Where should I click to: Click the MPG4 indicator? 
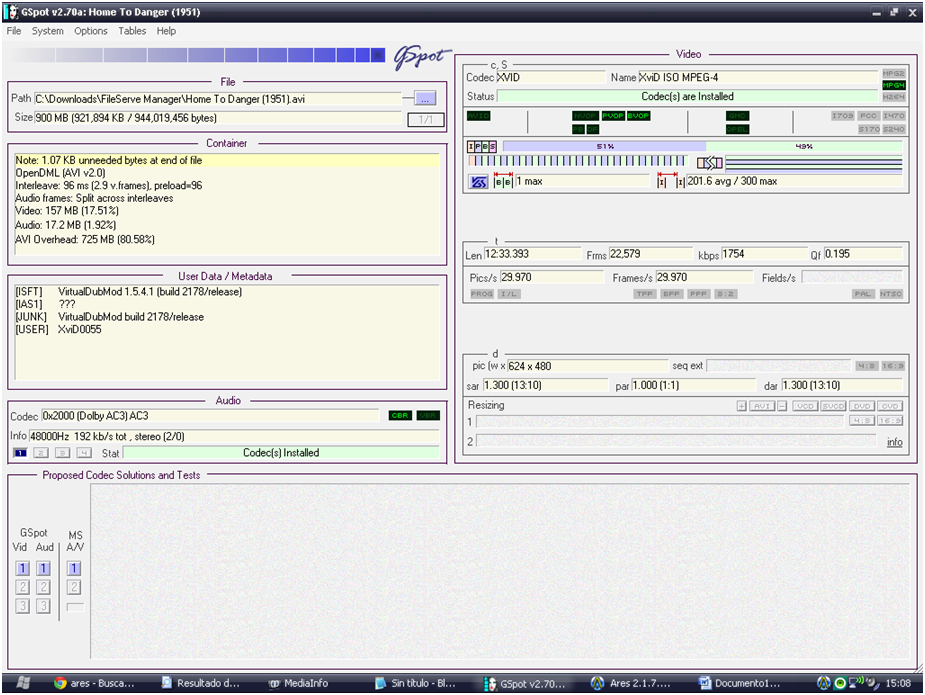pos(893,86)
